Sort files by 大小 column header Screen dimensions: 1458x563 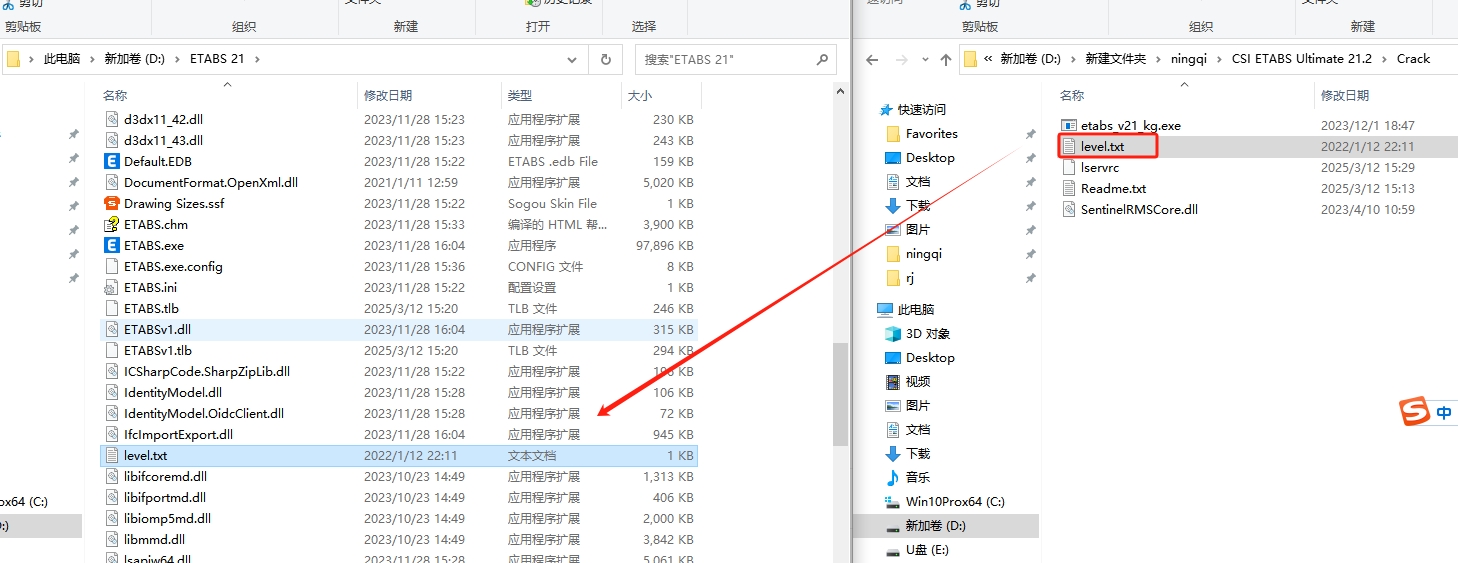tap(640, 96)
